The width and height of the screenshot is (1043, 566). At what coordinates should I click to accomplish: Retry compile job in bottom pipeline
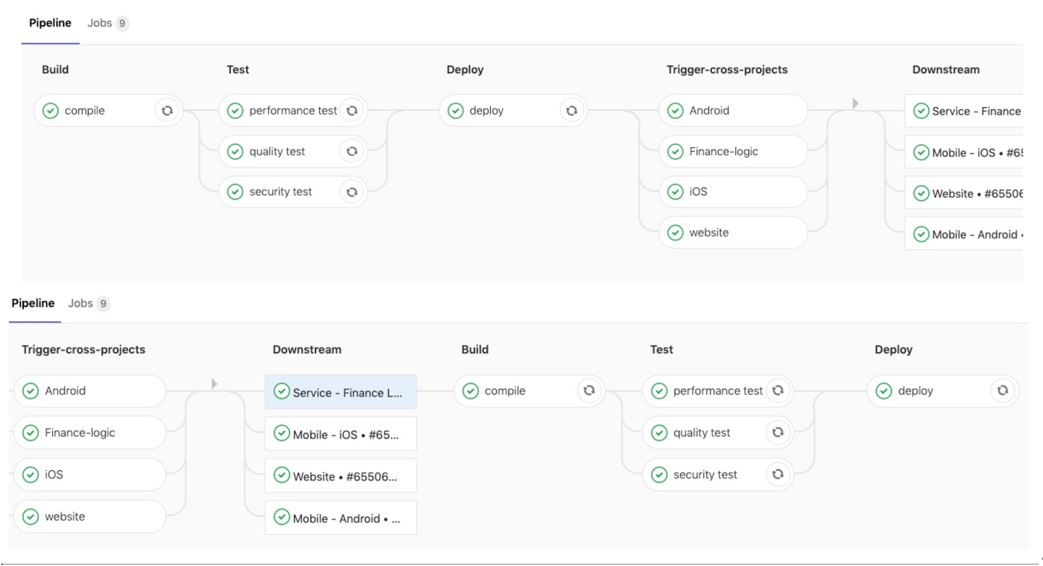coord(589,390)
